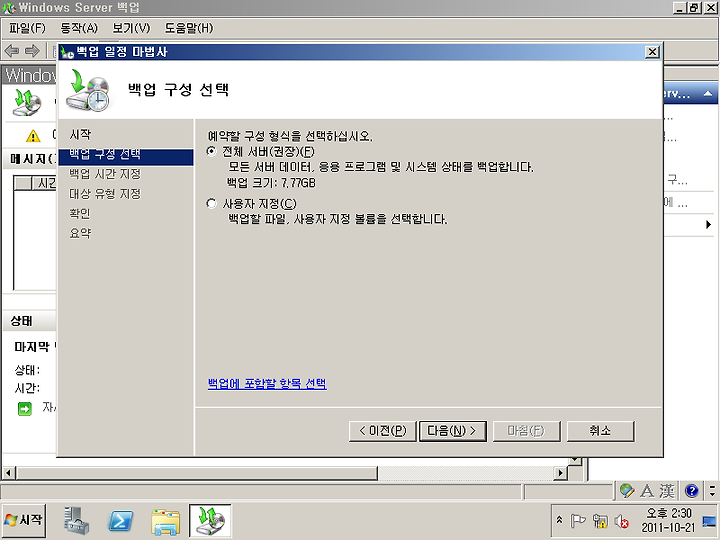This screenshot has height=540, width=720.
Task: Click the 백업 크기: 7.77GB text
Action: 271,183
